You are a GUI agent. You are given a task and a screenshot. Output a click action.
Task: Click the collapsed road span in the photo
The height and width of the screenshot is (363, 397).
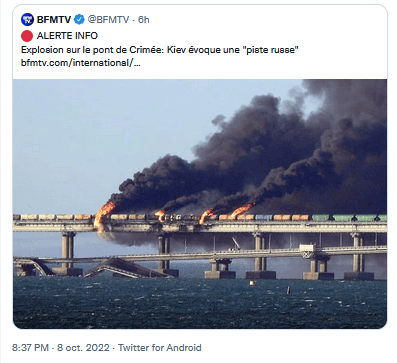(x=123, y=268)
